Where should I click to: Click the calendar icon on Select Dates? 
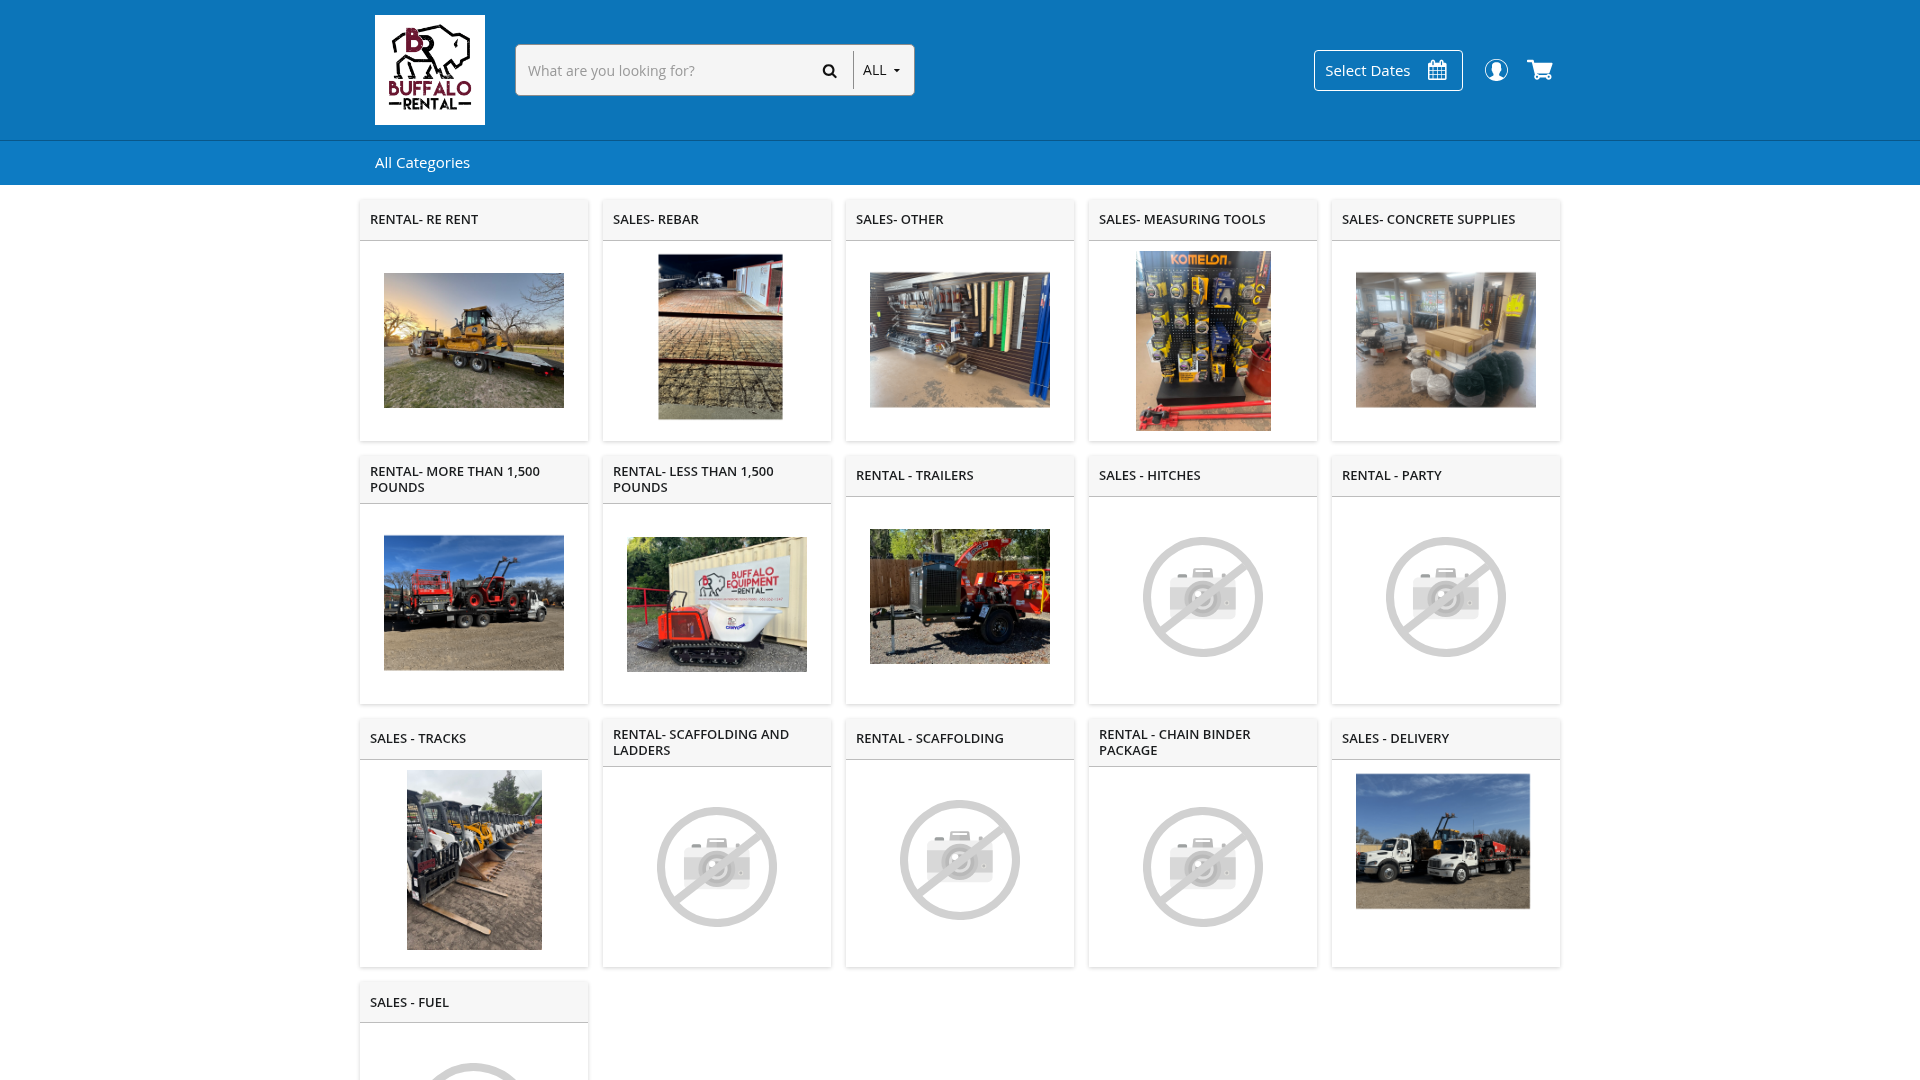coord(1437,70)
